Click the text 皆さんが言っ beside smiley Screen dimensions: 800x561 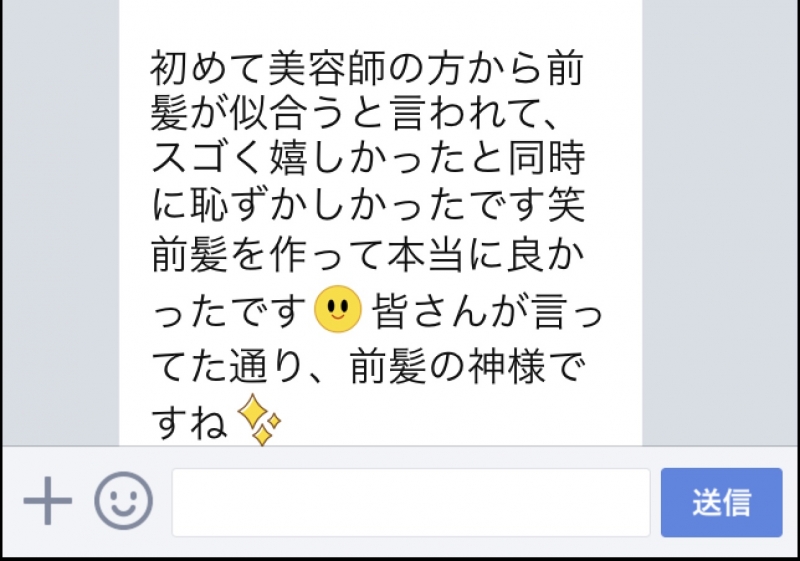click(x=488, y=311)
